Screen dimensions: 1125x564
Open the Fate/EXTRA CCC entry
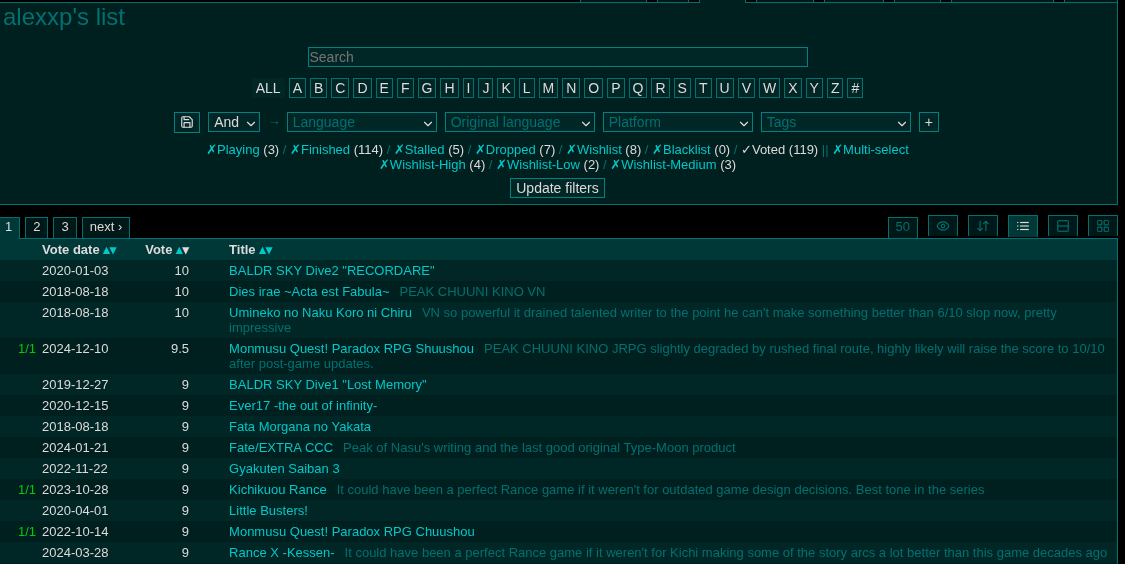(281, 448)
